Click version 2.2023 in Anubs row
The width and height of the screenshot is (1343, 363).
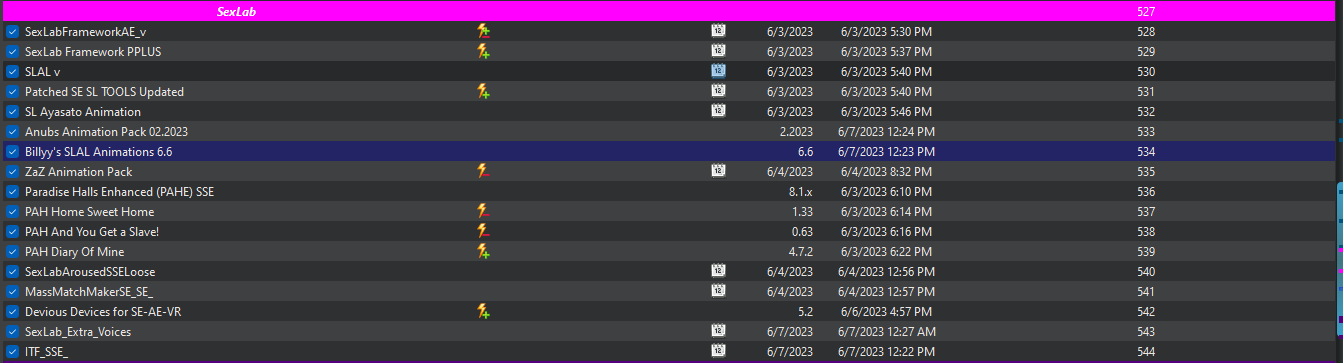click(796, 132)
